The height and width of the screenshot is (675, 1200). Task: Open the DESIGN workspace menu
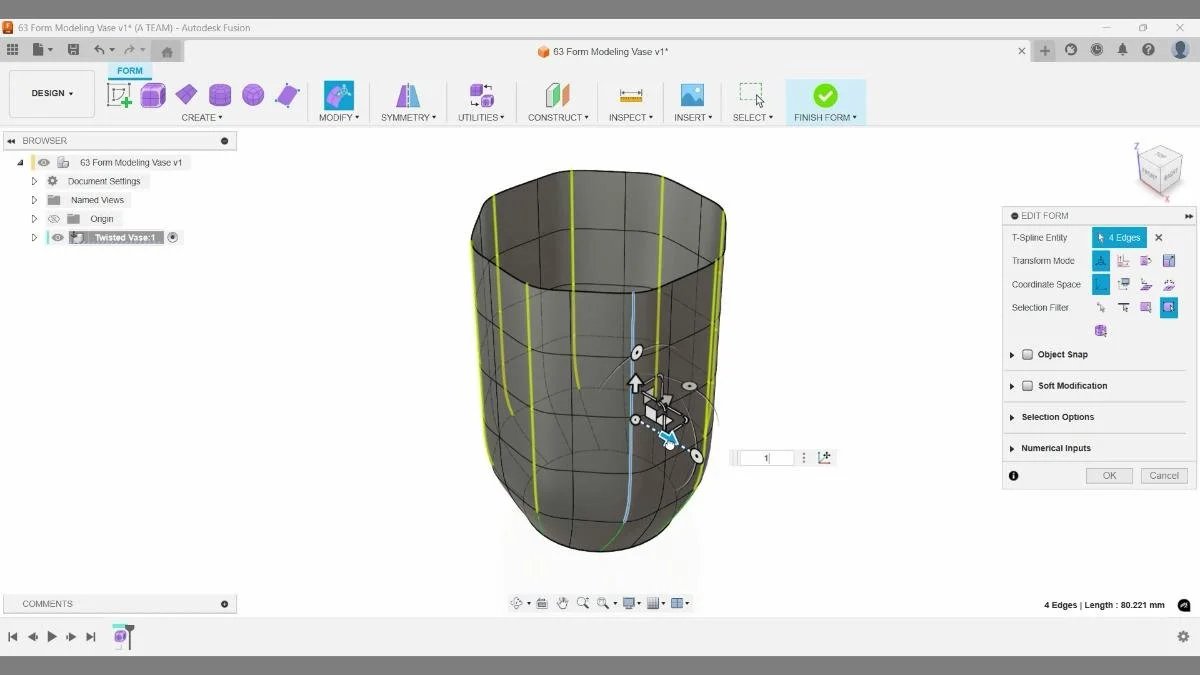tap(51, 93)
